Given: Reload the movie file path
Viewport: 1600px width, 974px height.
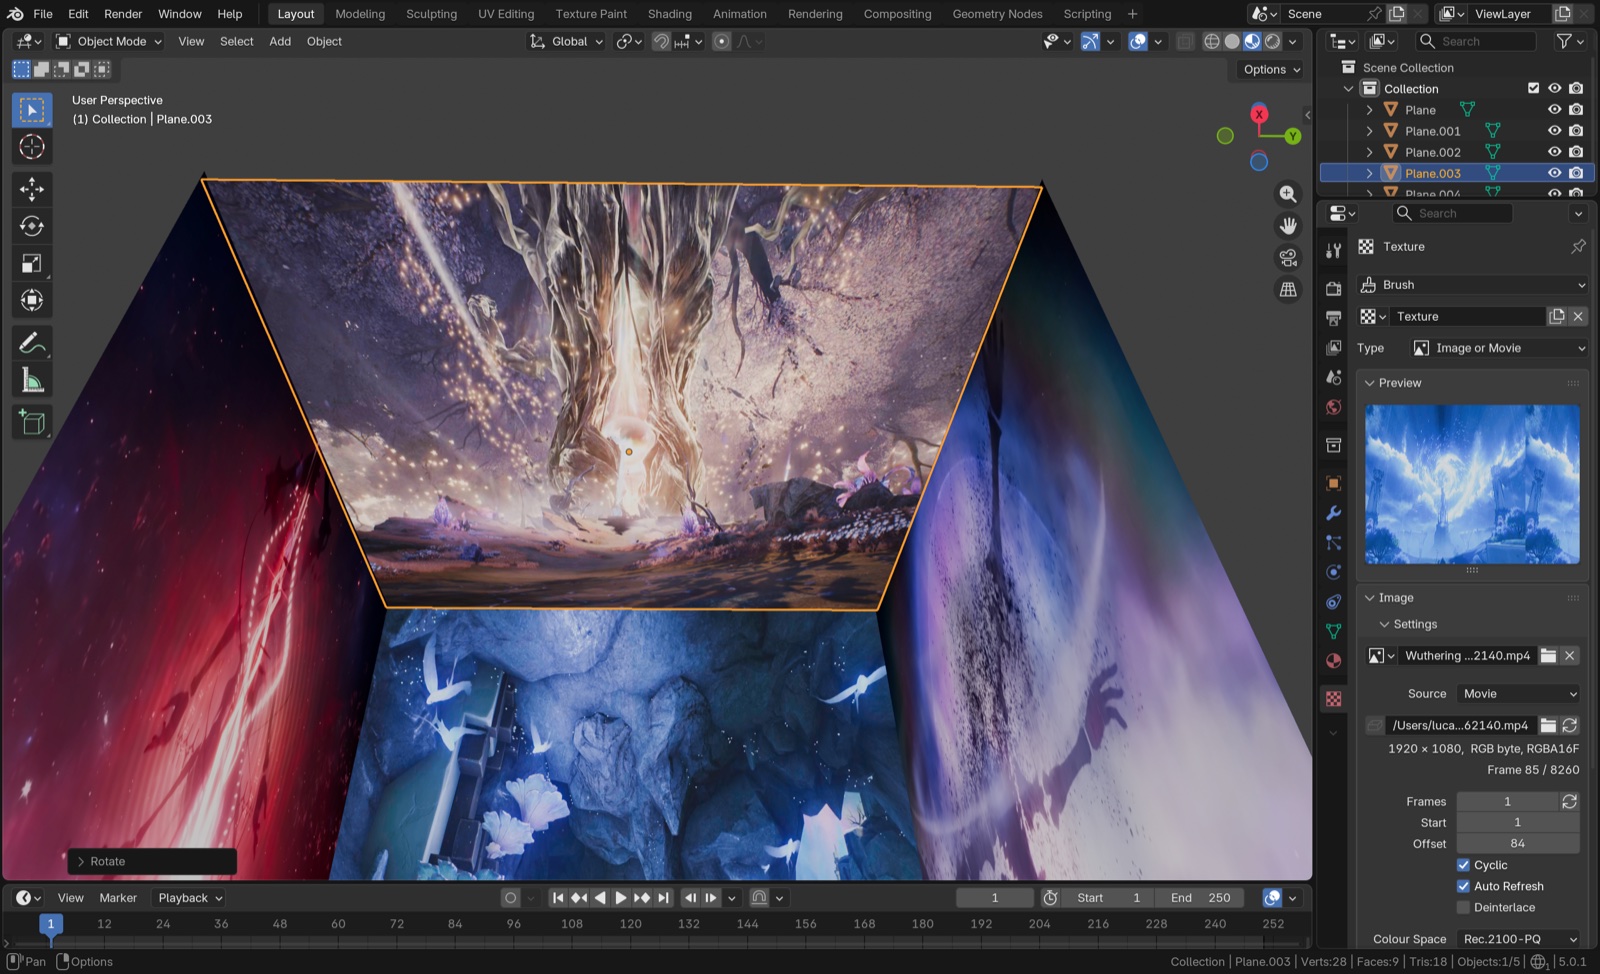Looking at the screenshot, I should pos(1570,725).
